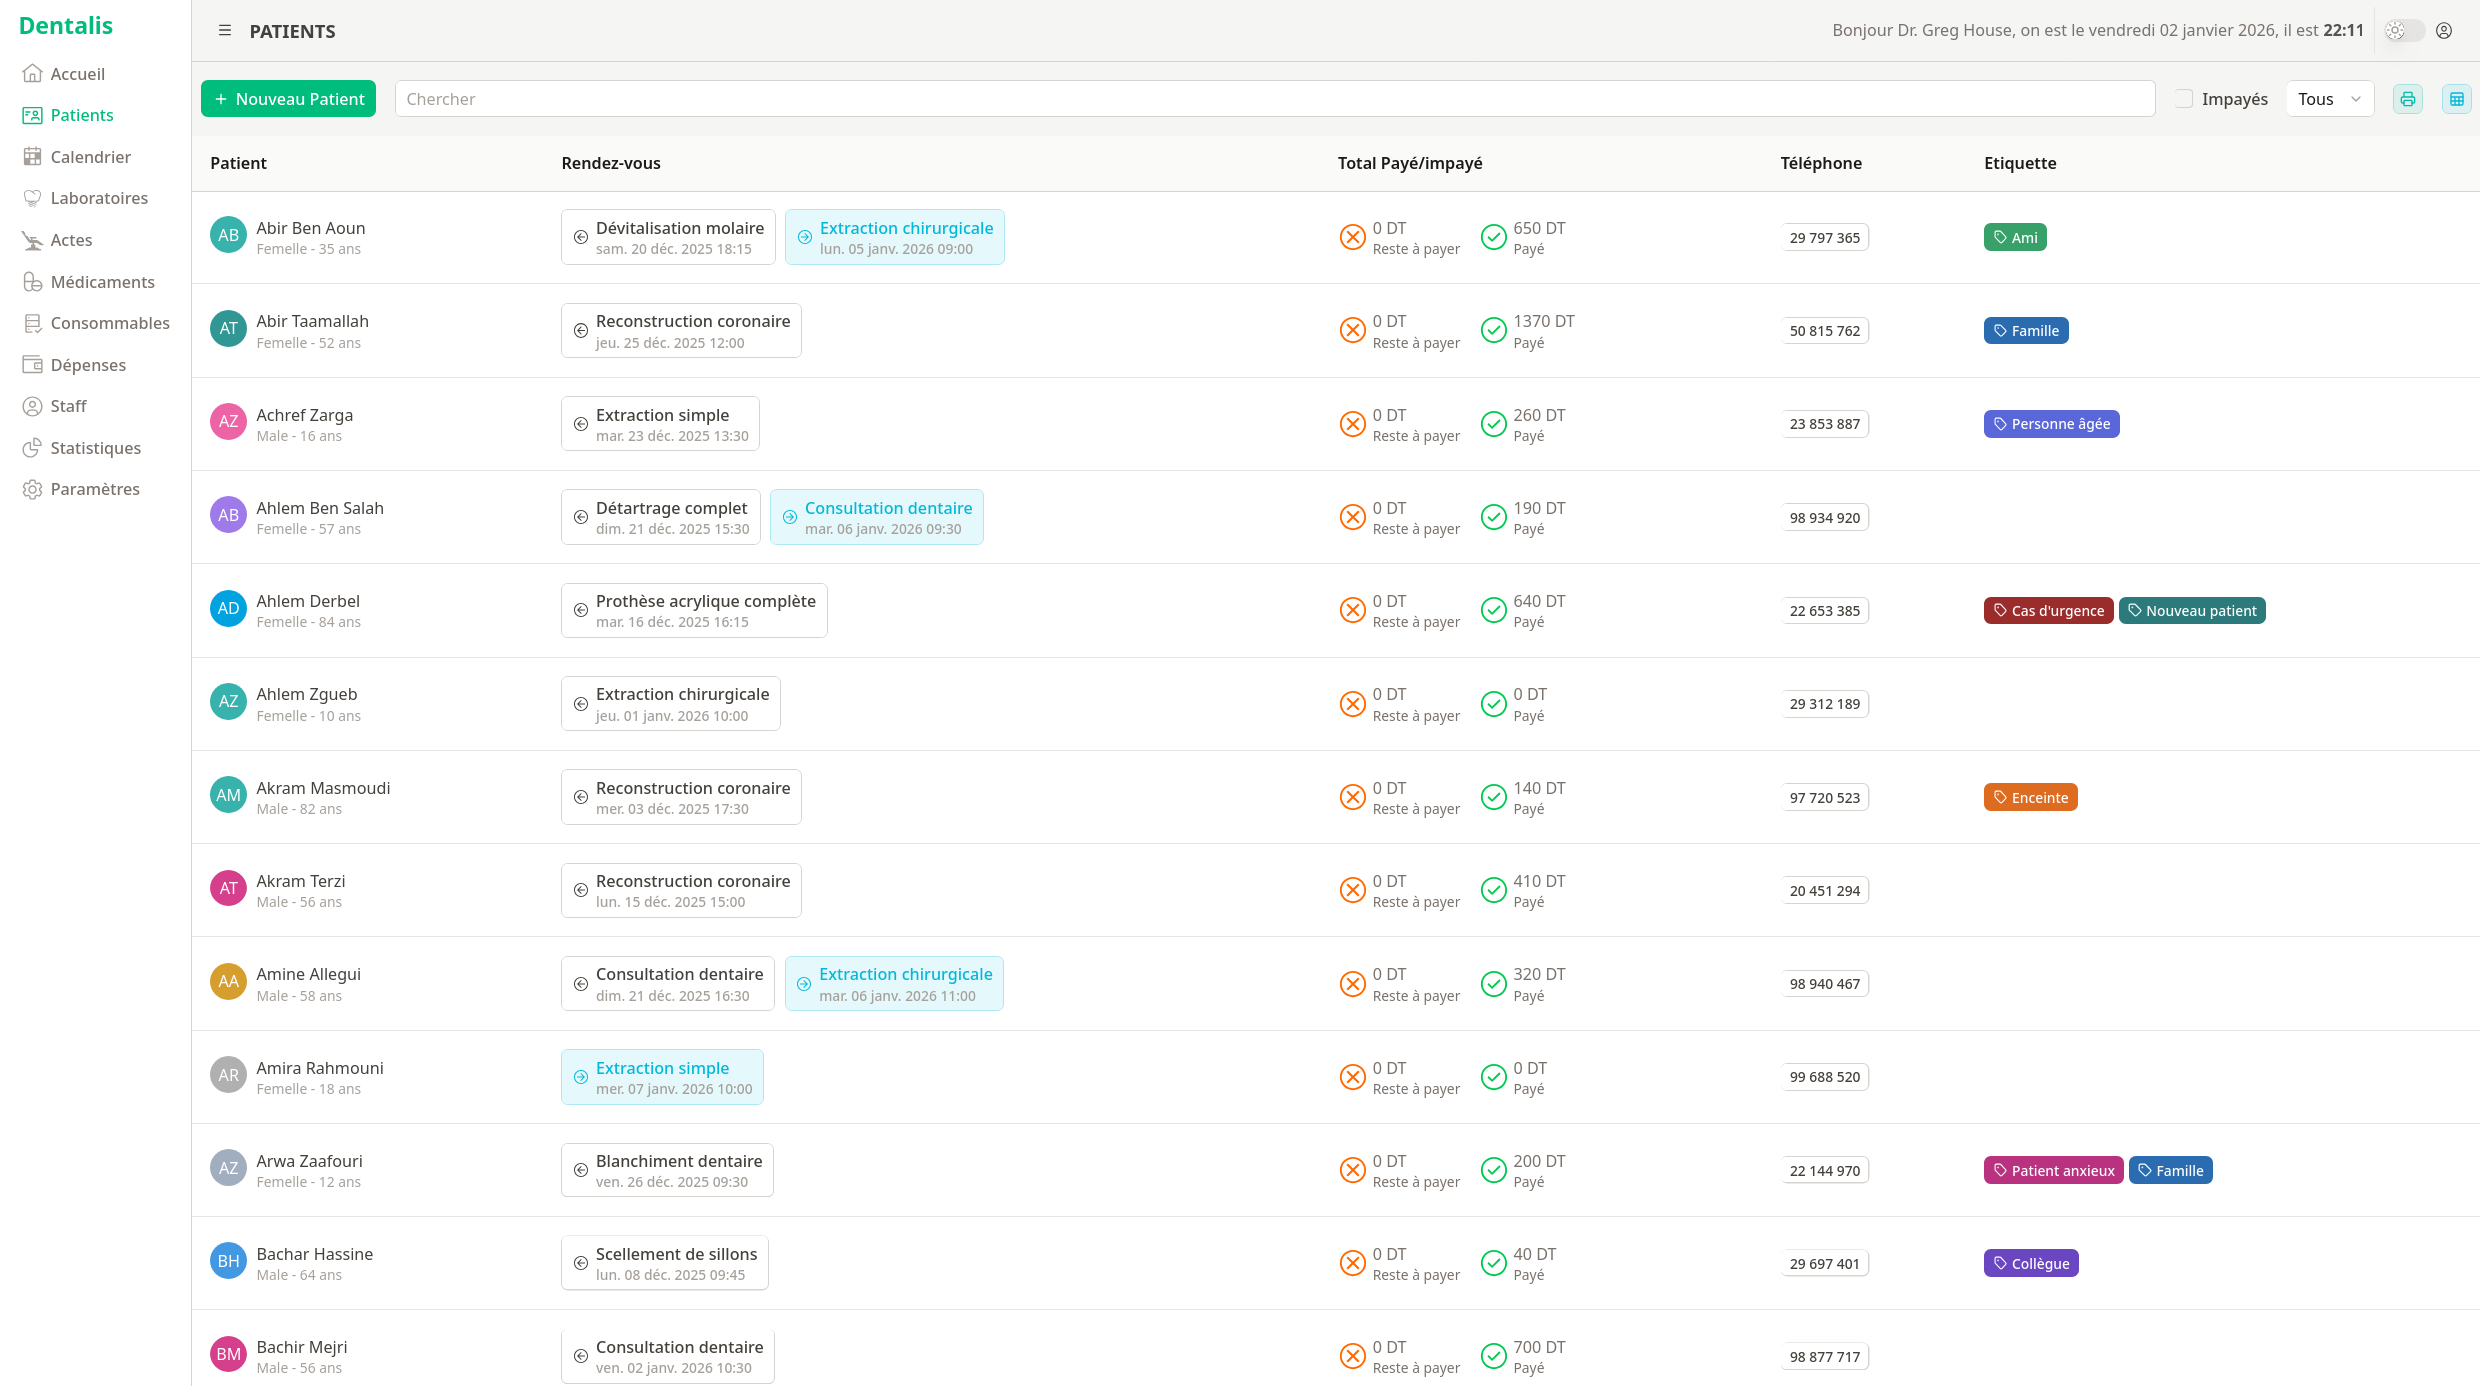
Task: Select the Médicaments pill icon in sidebar
Action: pos(33,281)
